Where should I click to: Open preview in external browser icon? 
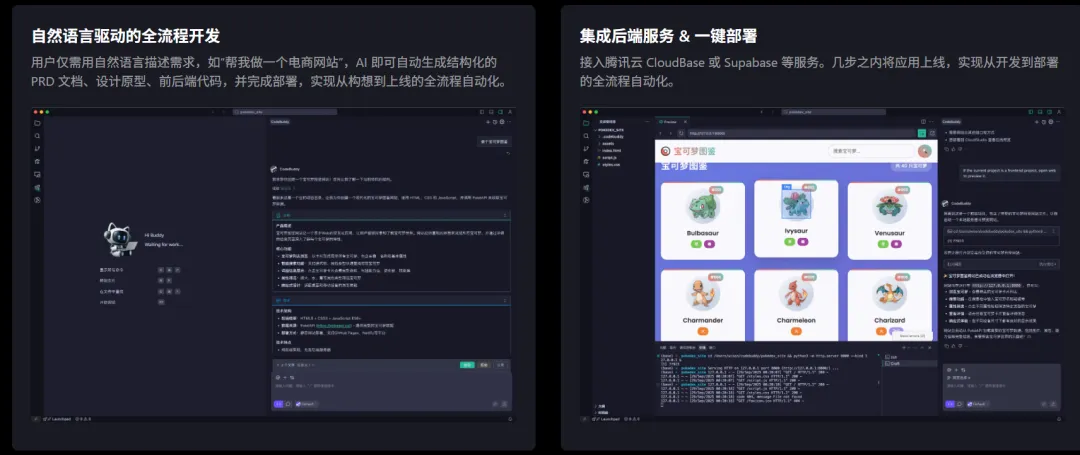click(933, 134)
